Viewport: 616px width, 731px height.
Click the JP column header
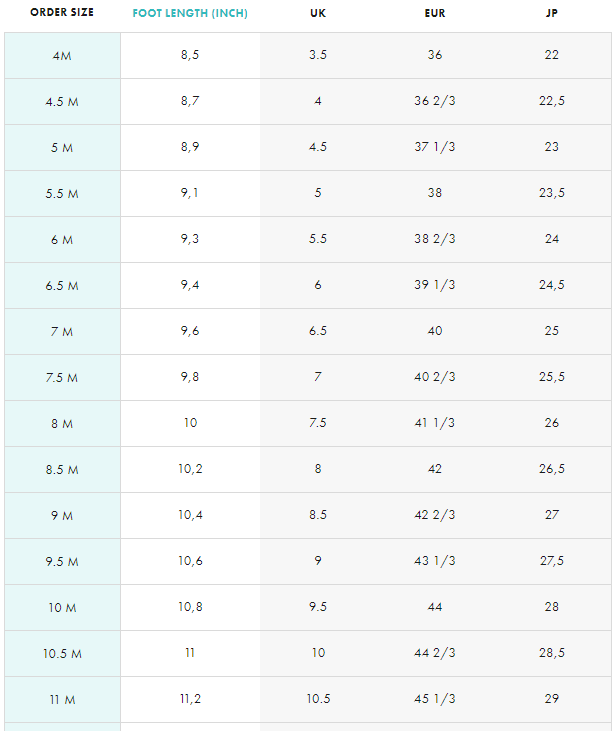(x=552, y=13)
